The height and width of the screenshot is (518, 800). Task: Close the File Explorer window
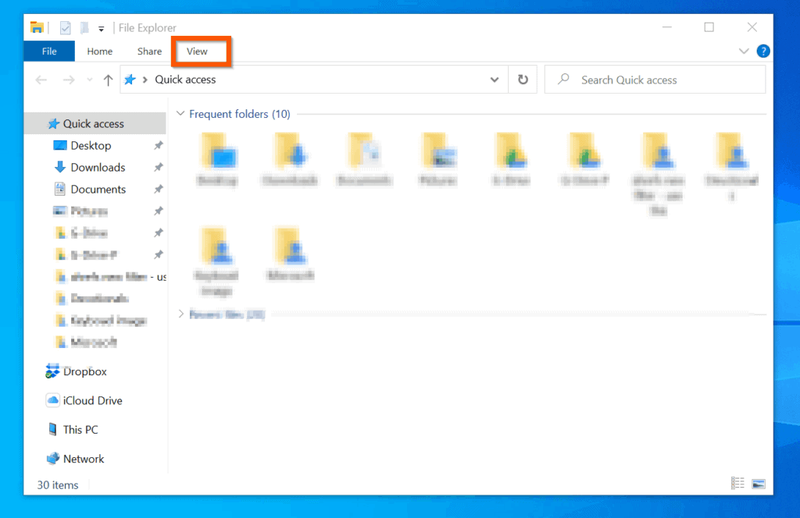pos(752,27)
